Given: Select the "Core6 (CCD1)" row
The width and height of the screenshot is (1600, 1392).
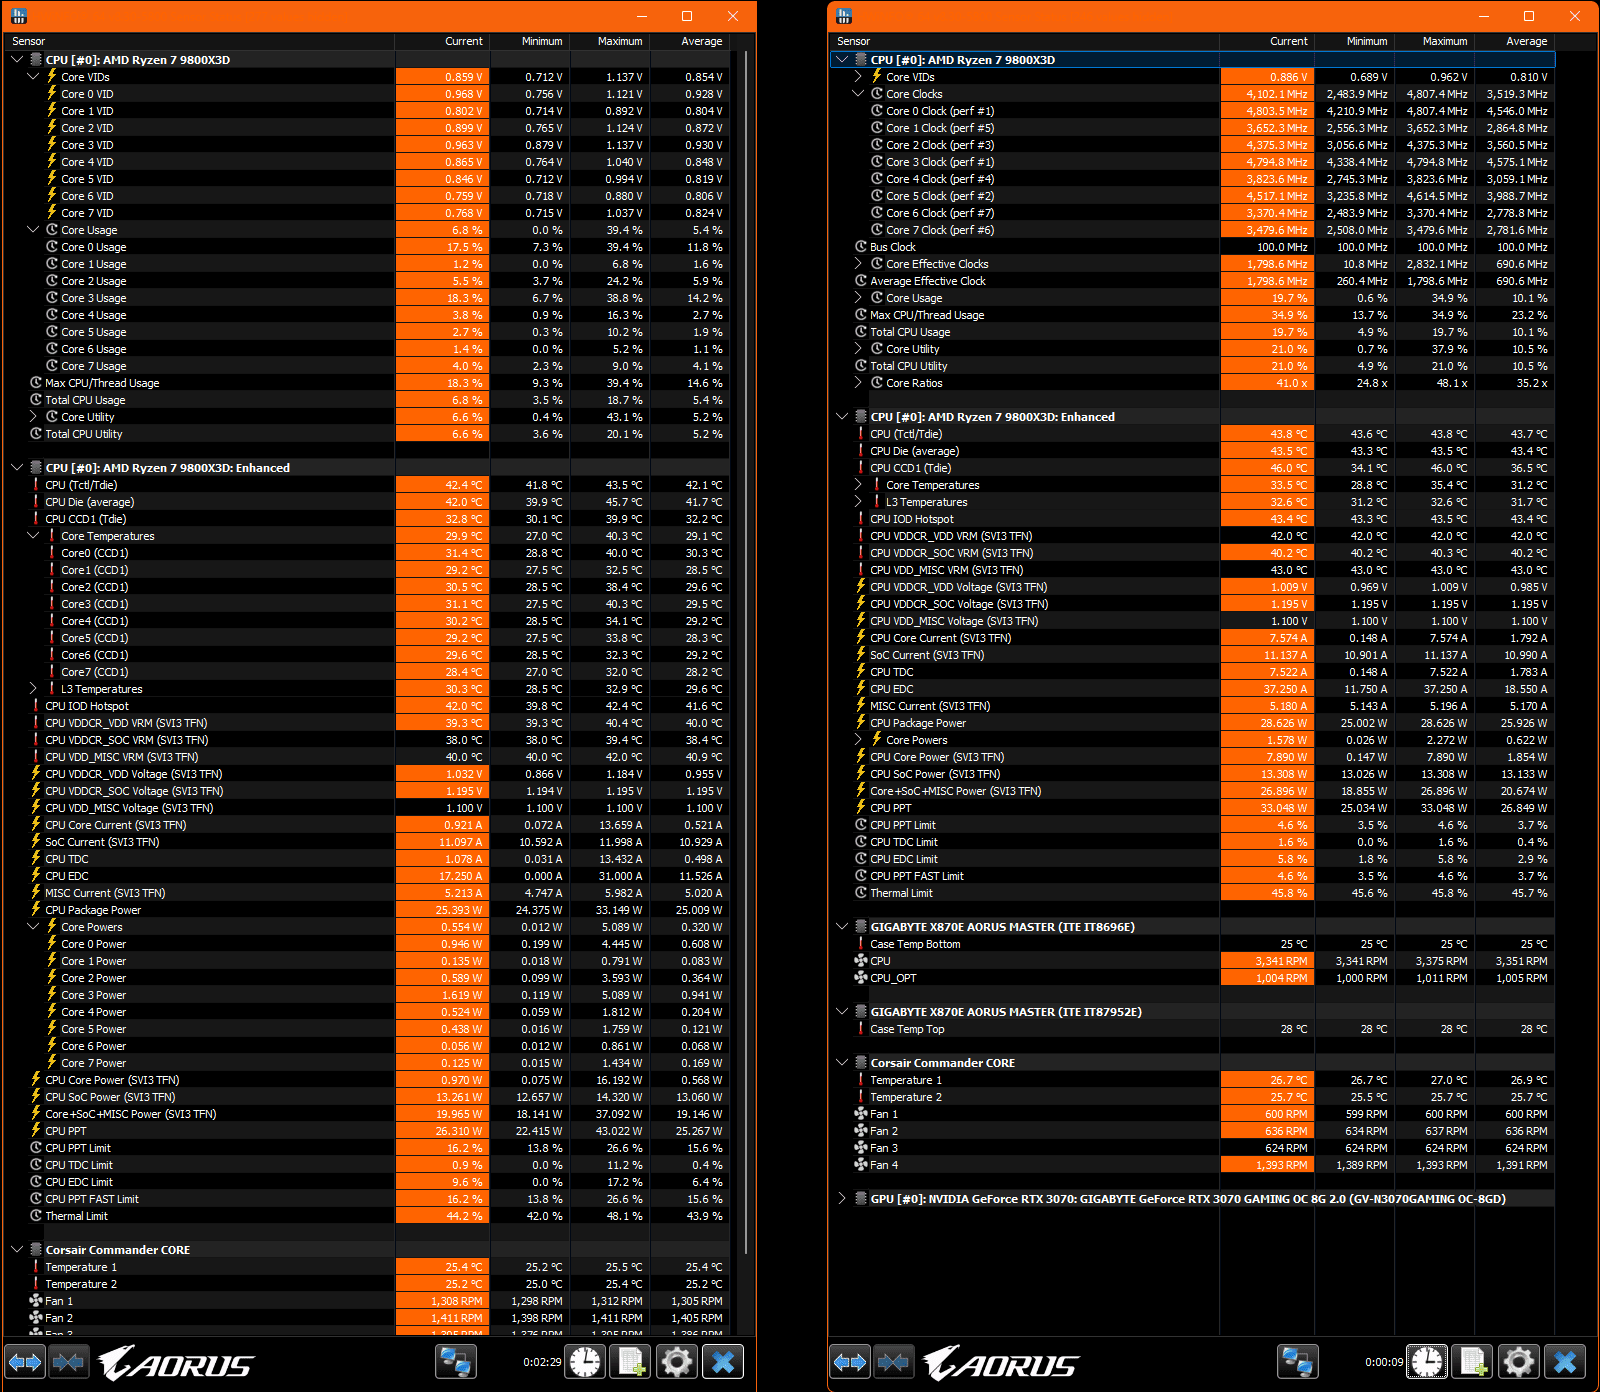Looking at the screenshot, I should pyautogui.click(x=368, y=655).
